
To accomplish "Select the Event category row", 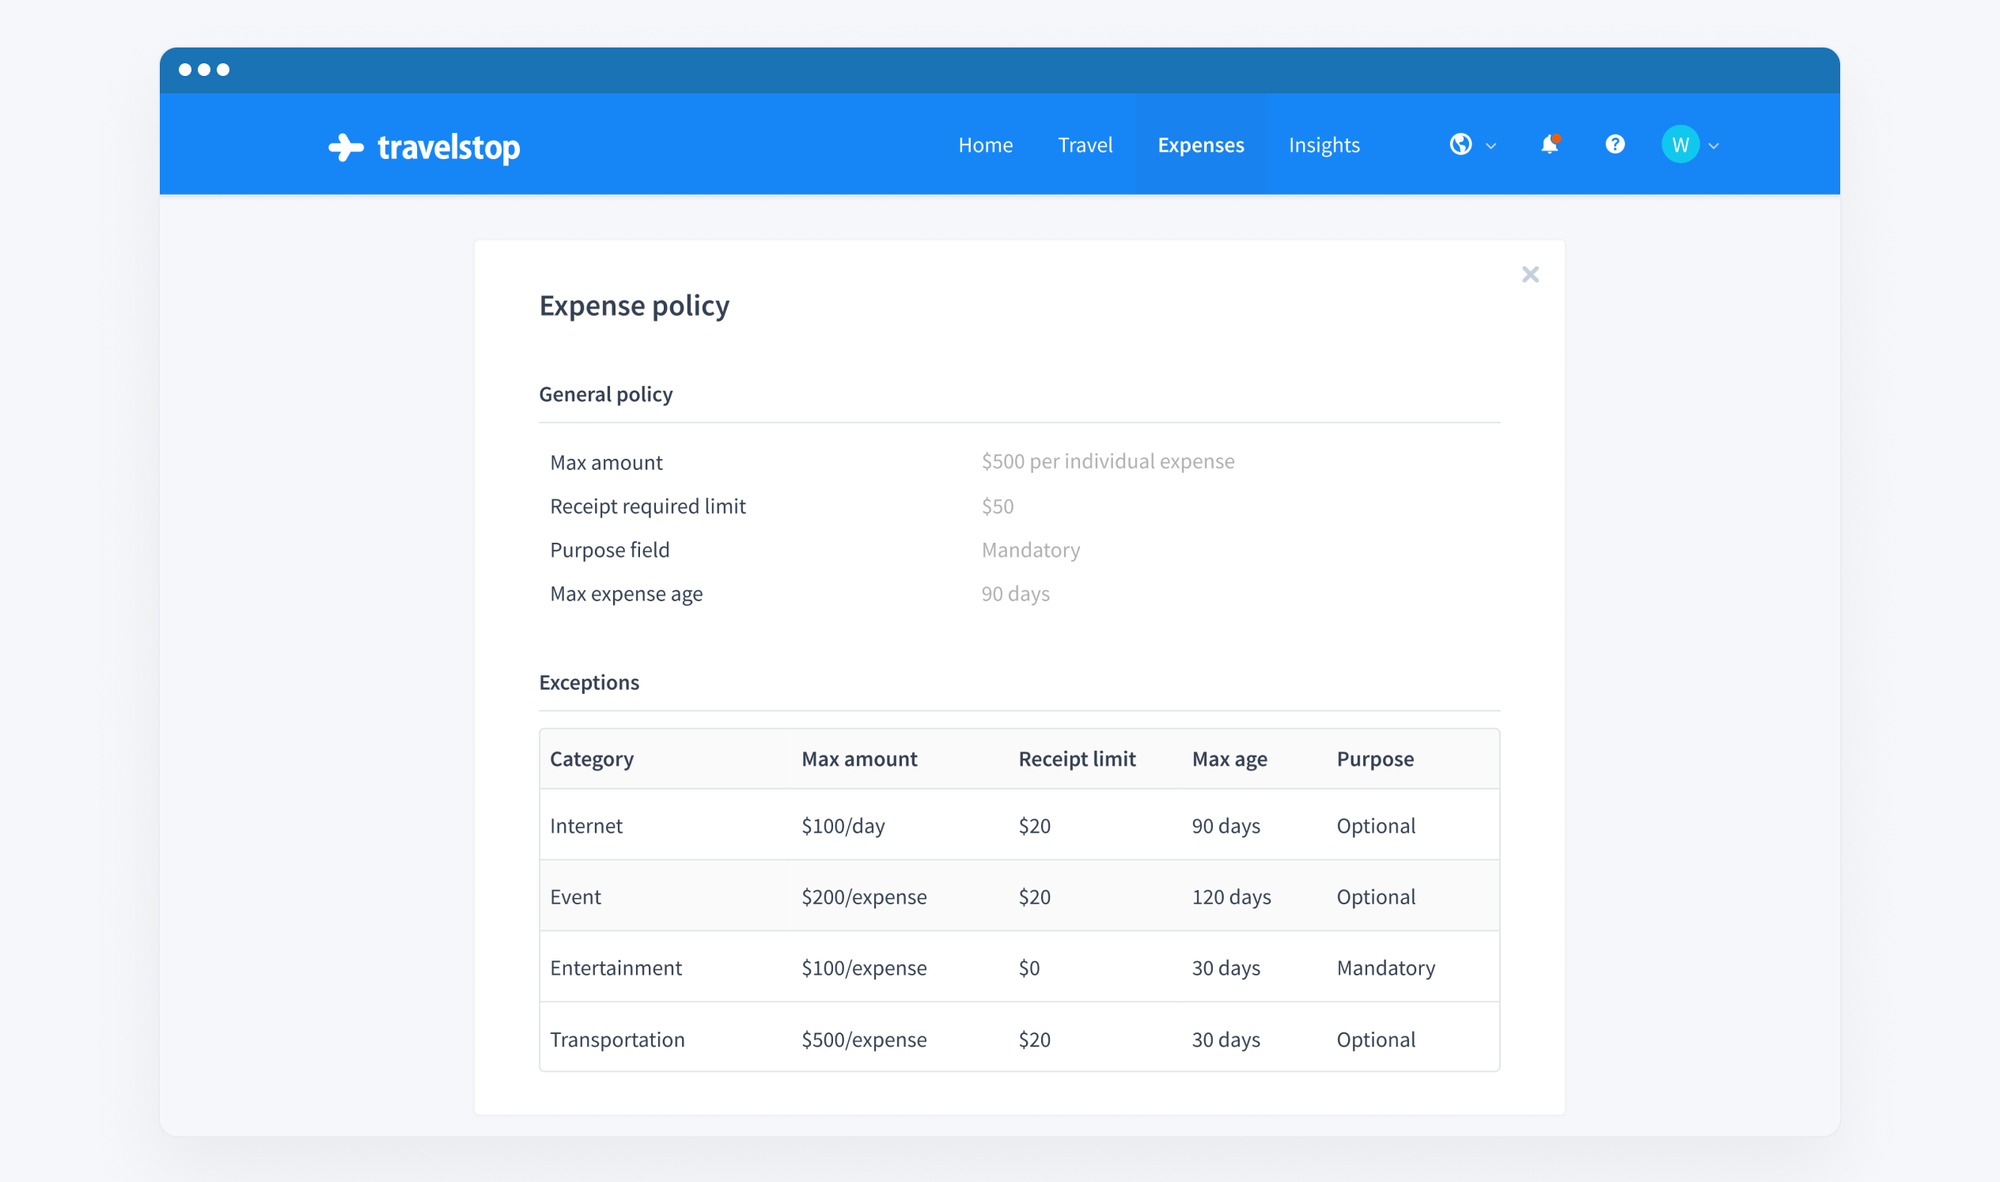I will click(x=1019, y=896).
